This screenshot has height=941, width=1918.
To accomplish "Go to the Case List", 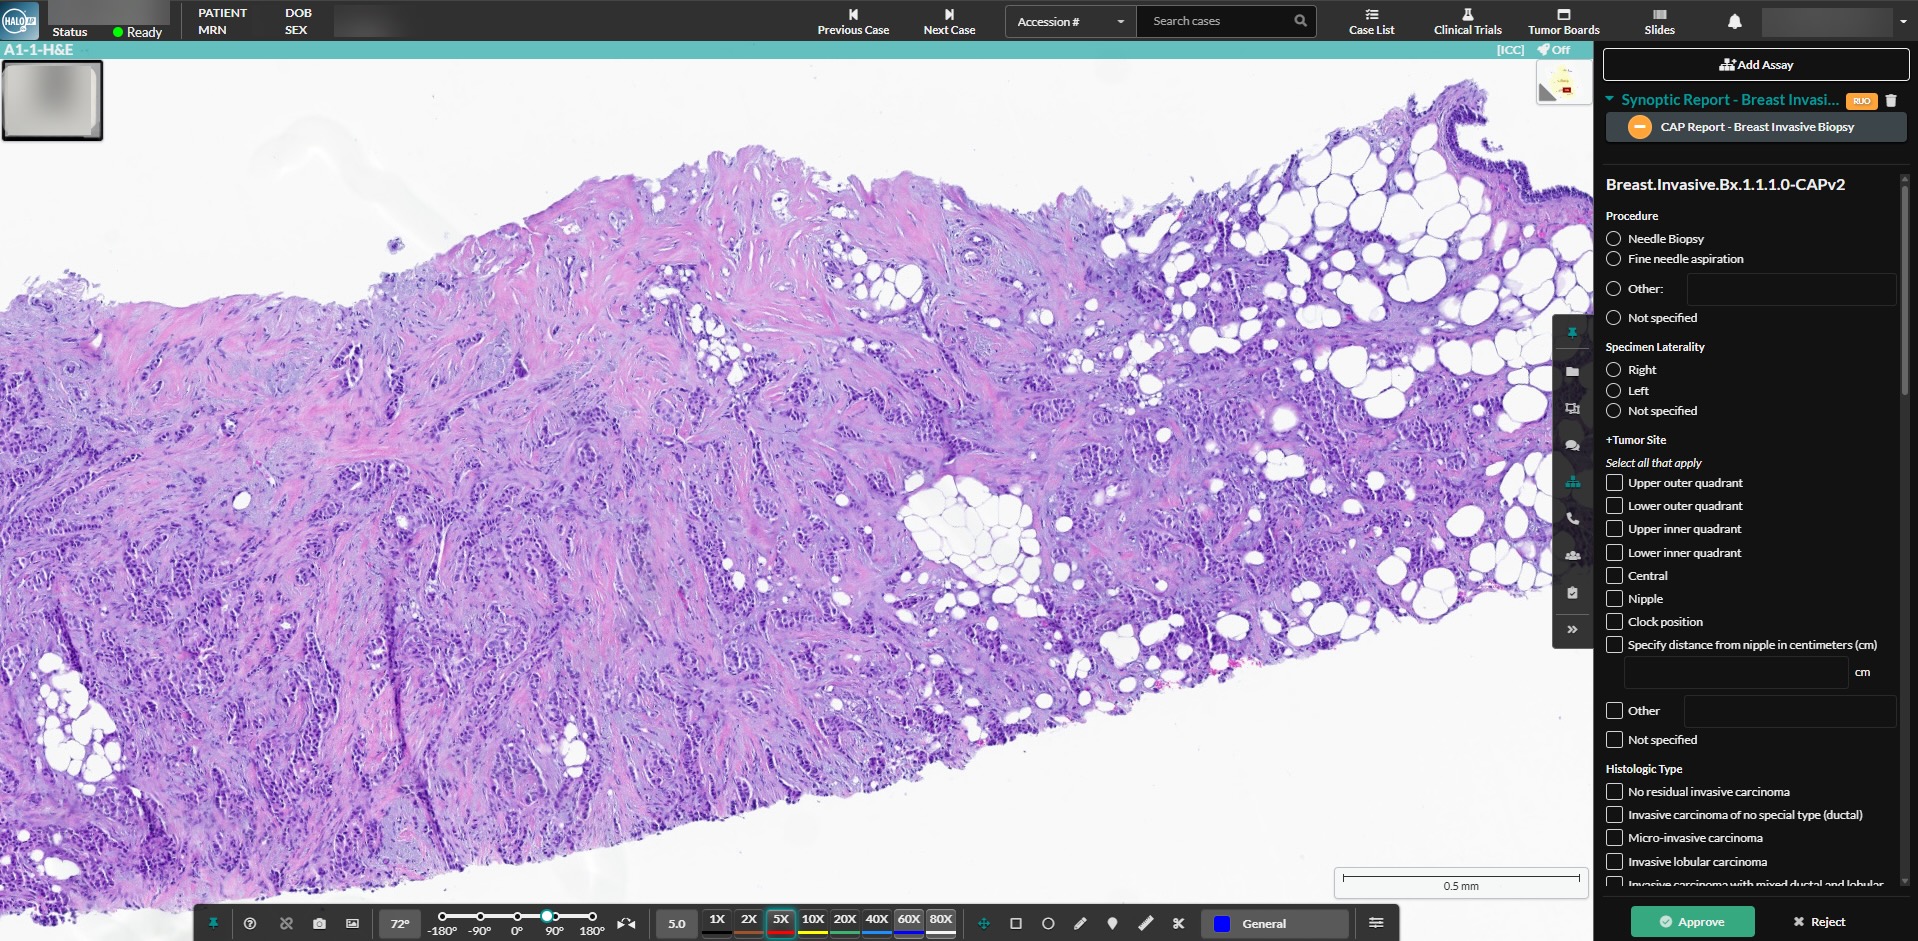I will tap(1371, 21).
